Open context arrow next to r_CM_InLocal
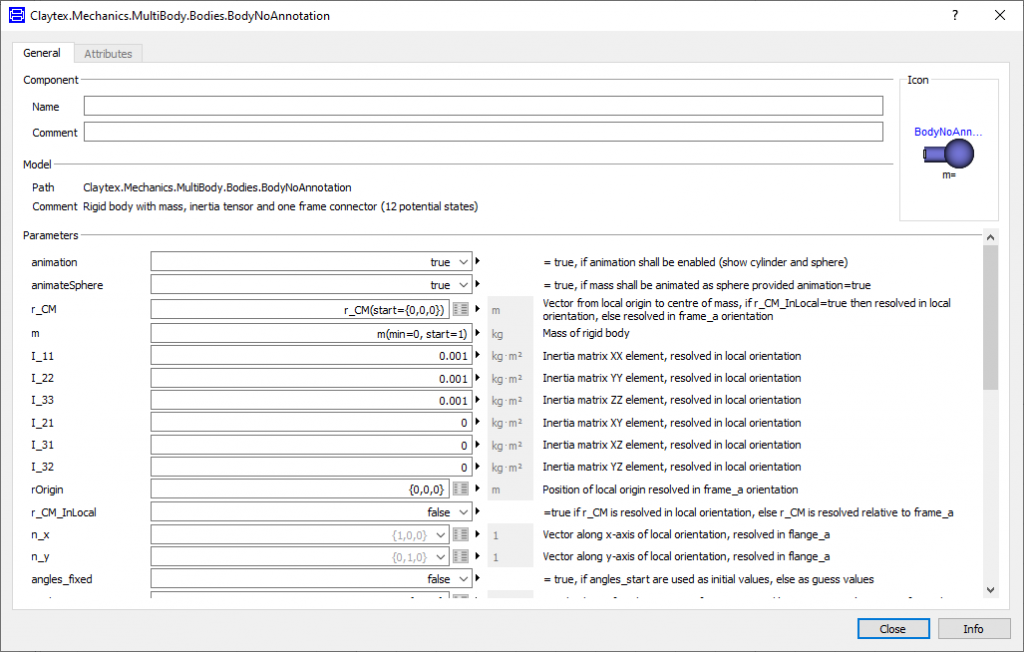The width and height of the screenshot is (1024, 652). (478, 512)
